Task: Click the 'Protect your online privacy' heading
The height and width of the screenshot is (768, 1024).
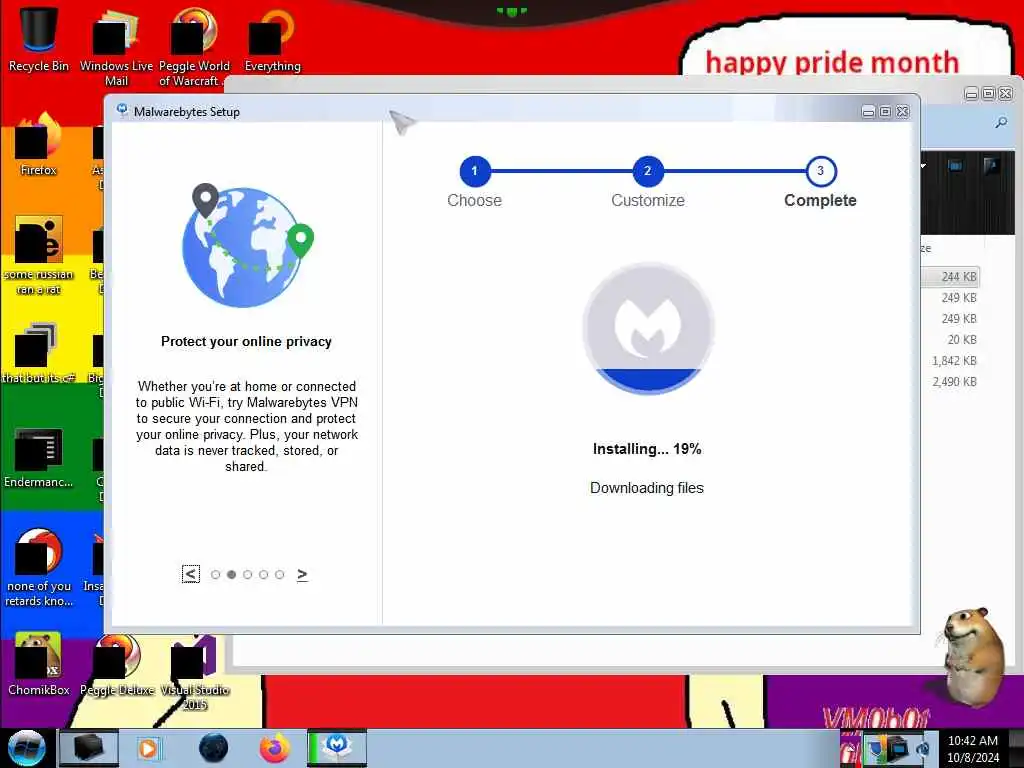Action: [246, 342]
